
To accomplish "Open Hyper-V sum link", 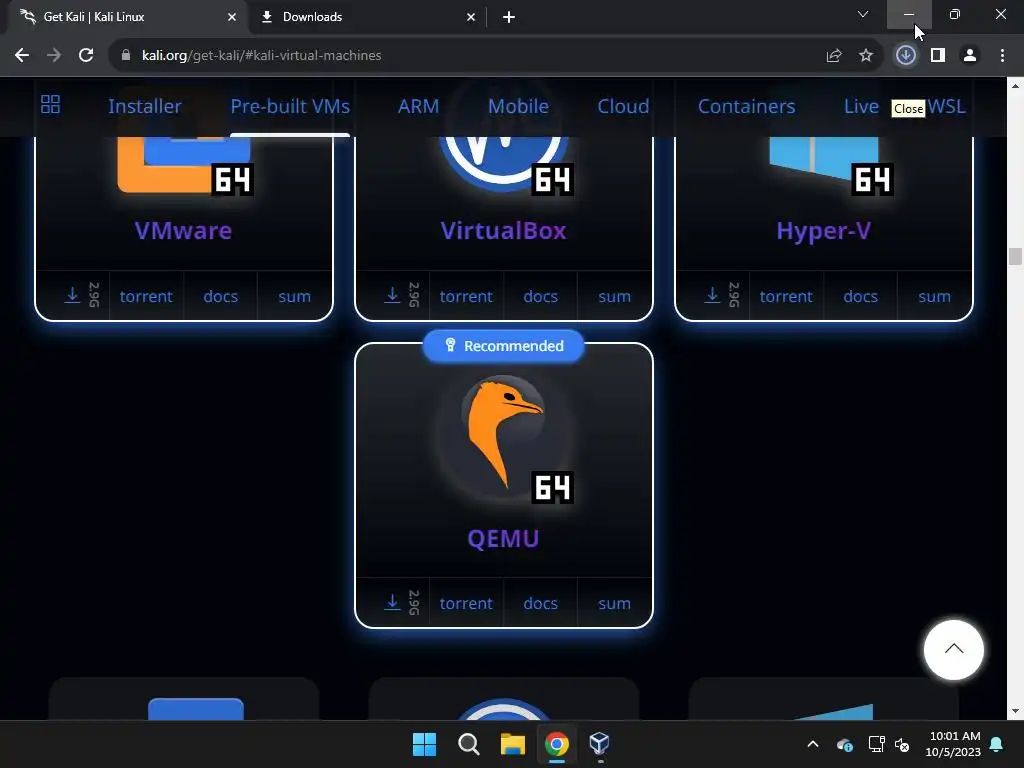I will coord(935,296).
